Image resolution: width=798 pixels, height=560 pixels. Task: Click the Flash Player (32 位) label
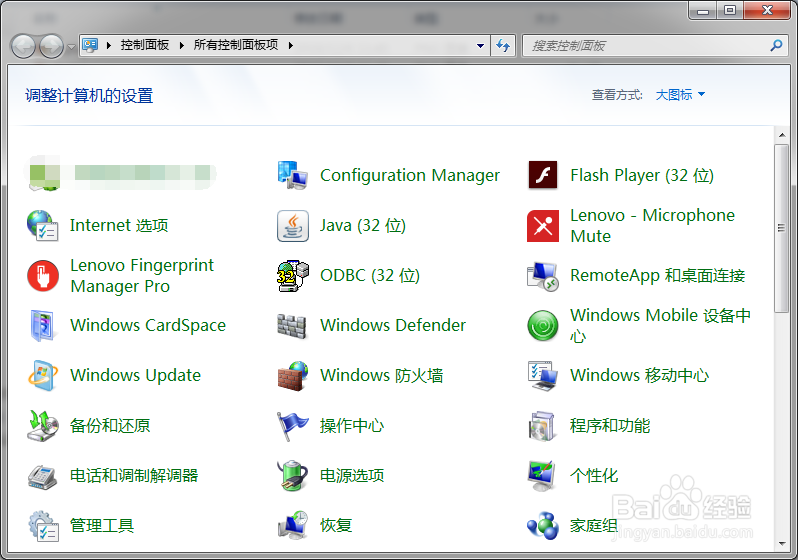pyautogui.click(x=642, y=175)
